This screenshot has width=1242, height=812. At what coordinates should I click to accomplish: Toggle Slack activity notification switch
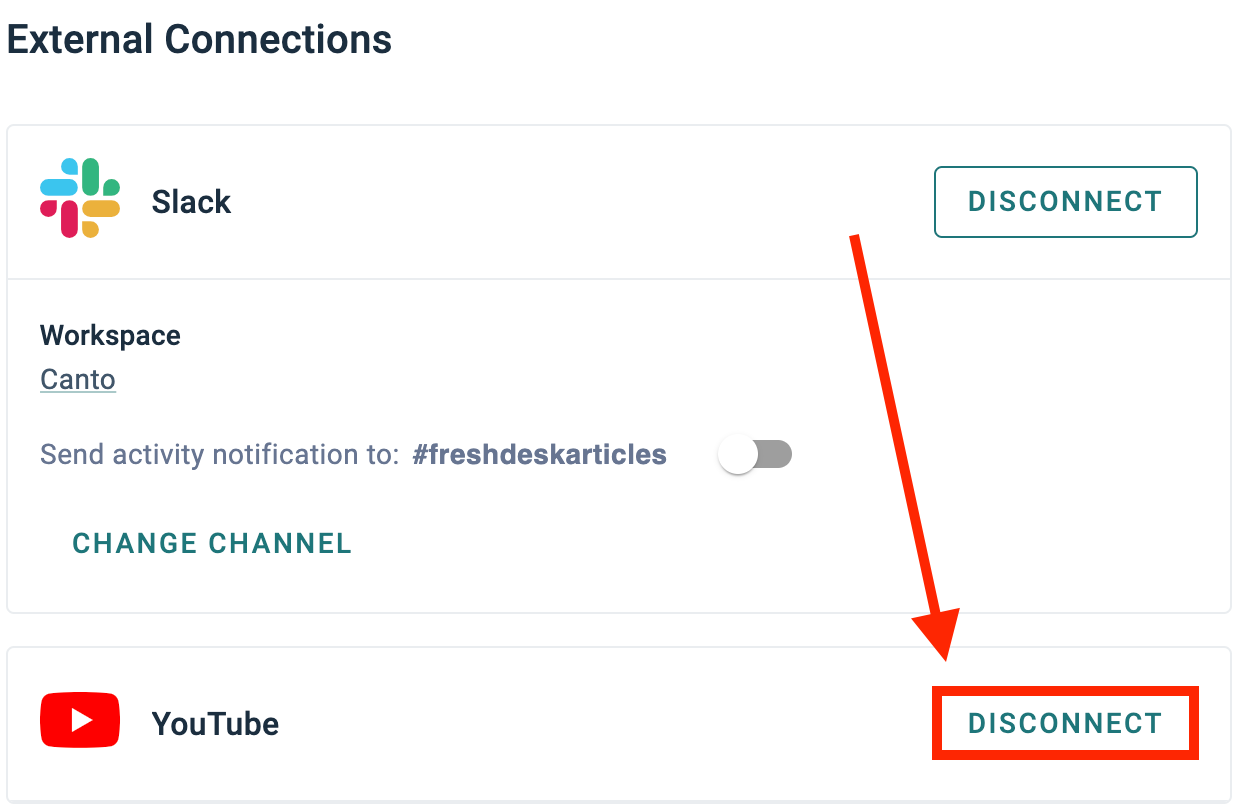coord(756,456)
